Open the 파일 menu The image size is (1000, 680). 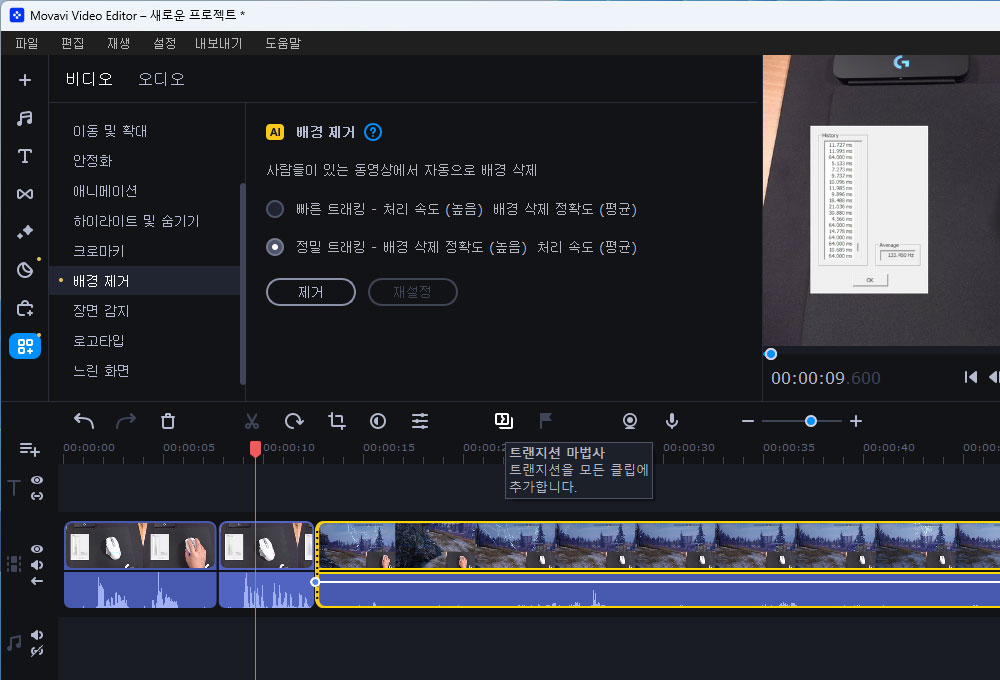(x=27, y=43)
